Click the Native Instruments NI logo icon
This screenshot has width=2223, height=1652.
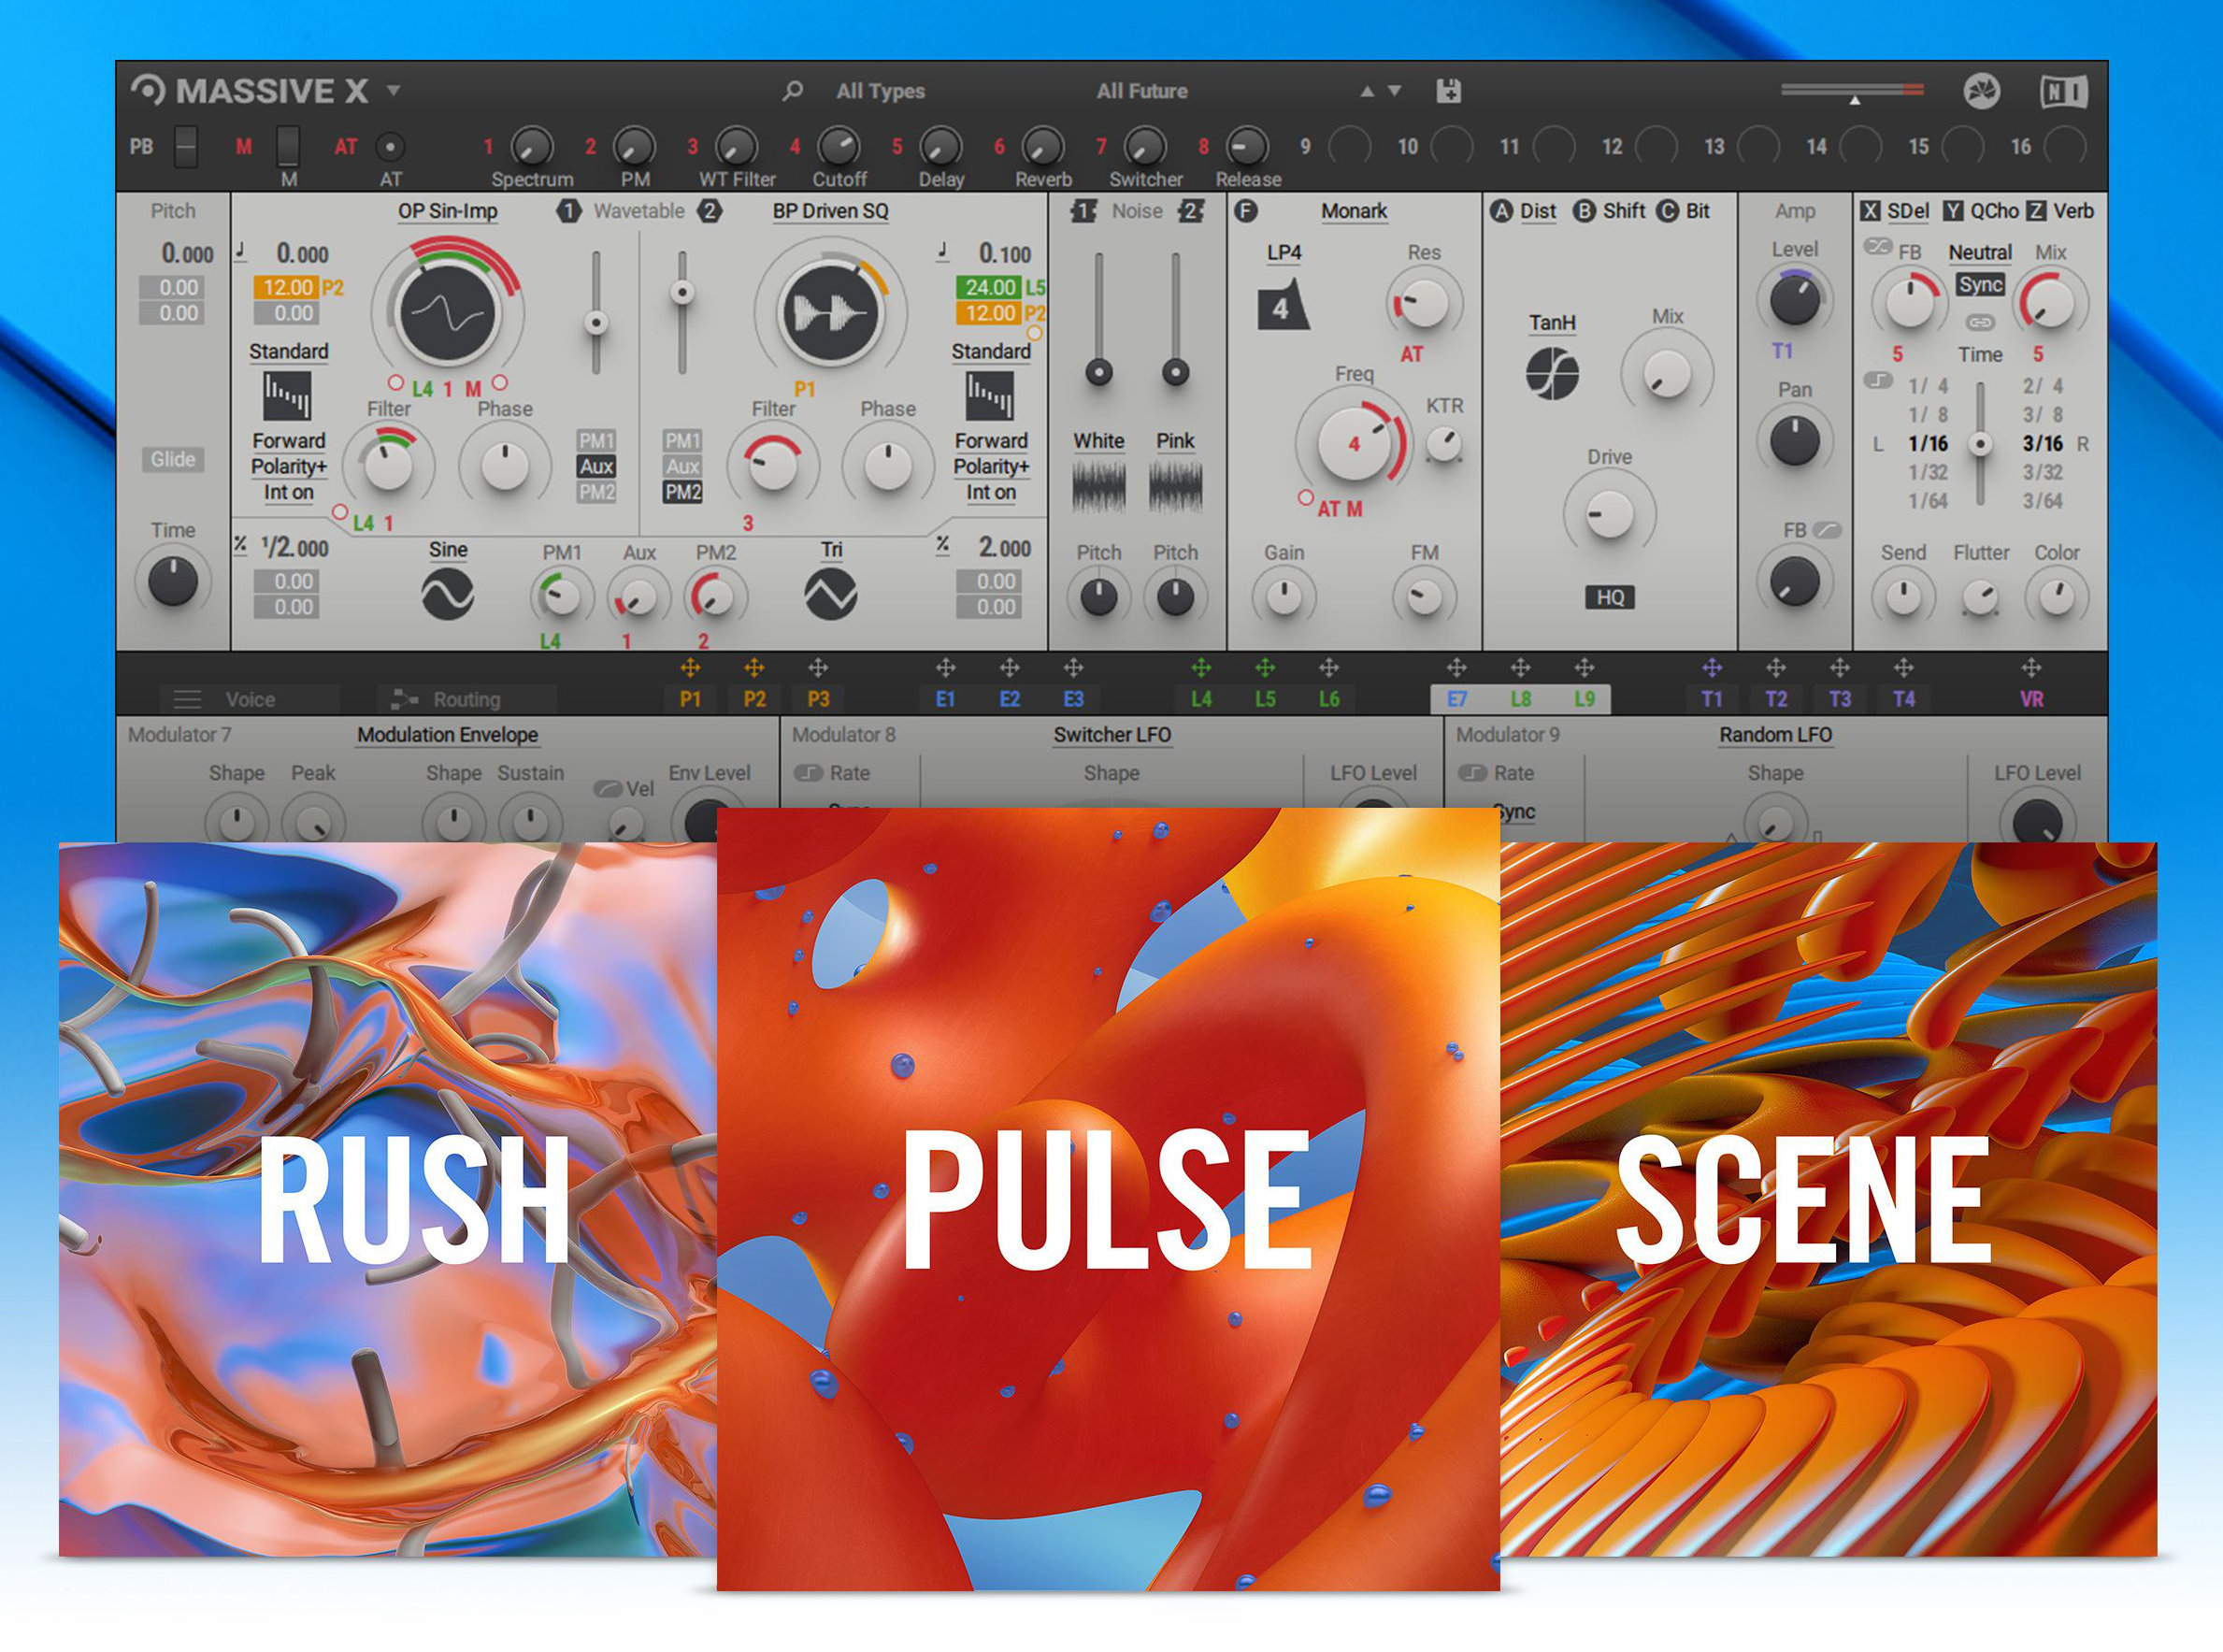click(x=2063, y=92)
